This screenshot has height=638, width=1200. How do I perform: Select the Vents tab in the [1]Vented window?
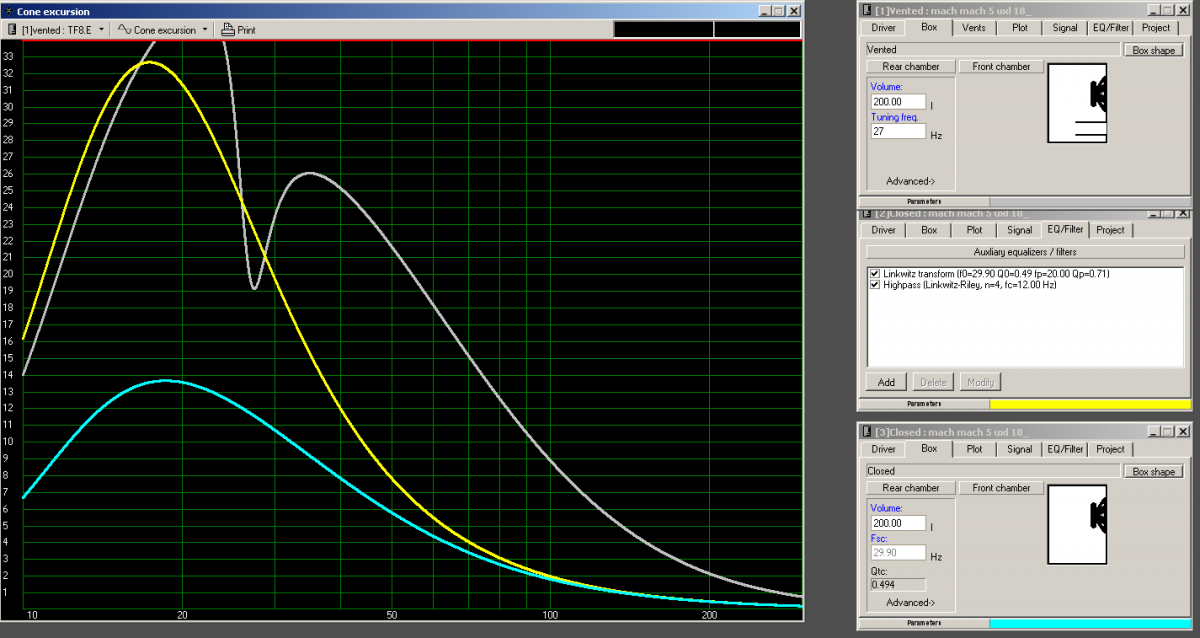click(973, 28)
